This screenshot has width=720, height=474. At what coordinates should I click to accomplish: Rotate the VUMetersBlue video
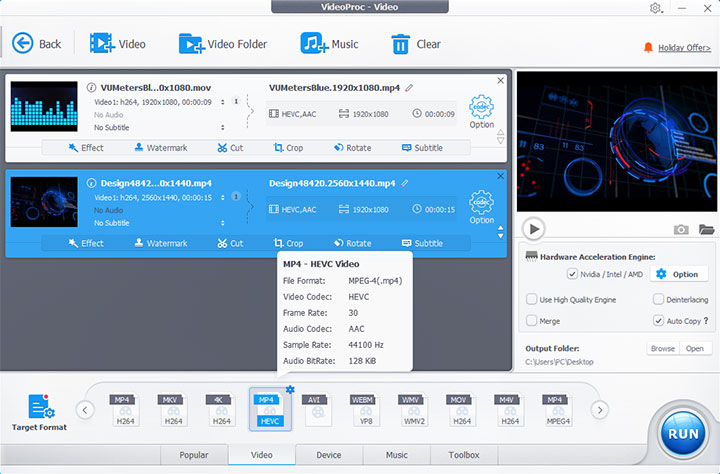353,147
